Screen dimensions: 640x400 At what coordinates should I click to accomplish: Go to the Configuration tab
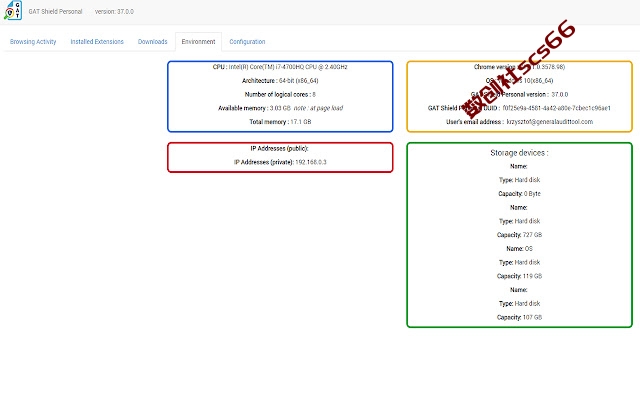(247, 42)
